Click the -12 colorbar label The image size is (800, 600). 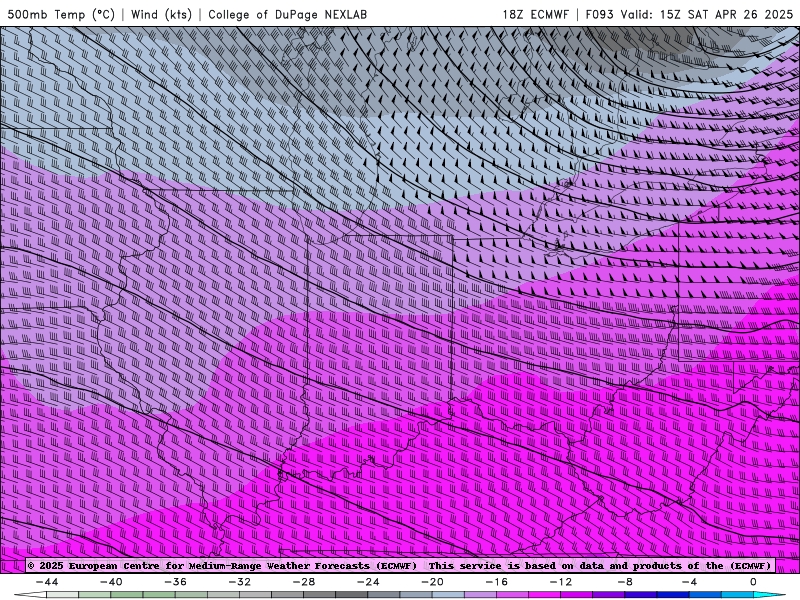tap(561, 582)
